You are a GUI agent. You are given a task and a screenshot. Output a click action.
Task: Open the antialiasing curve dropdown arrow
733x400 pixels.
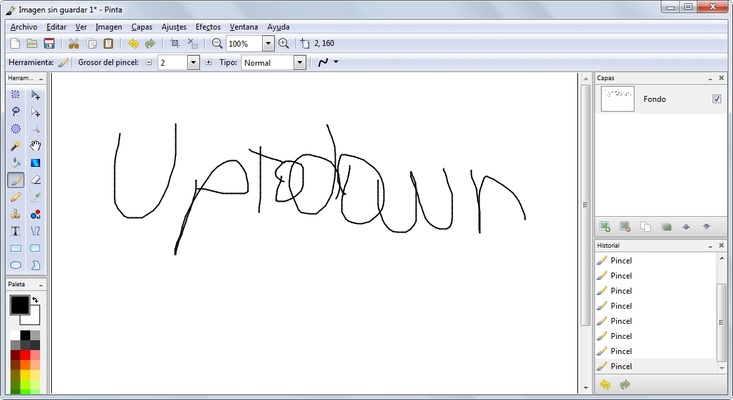click(336, 62)
